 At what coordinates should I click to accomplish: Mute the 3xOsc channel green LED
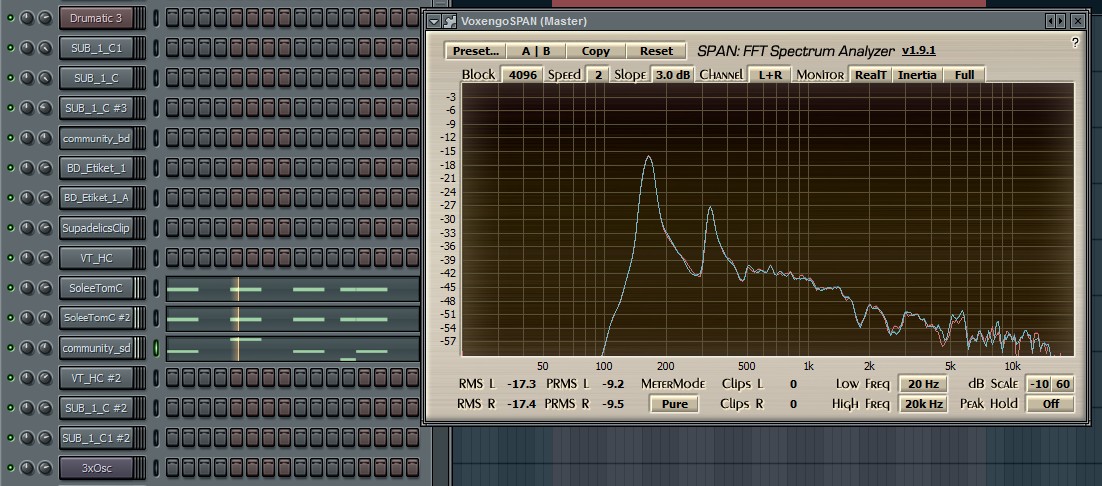(10, 467)
